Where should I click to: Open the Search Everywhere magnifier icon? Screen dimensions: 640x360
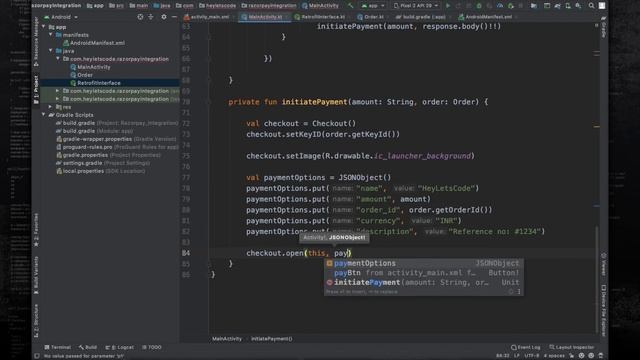pyautogui.click(x=591, y=6)
